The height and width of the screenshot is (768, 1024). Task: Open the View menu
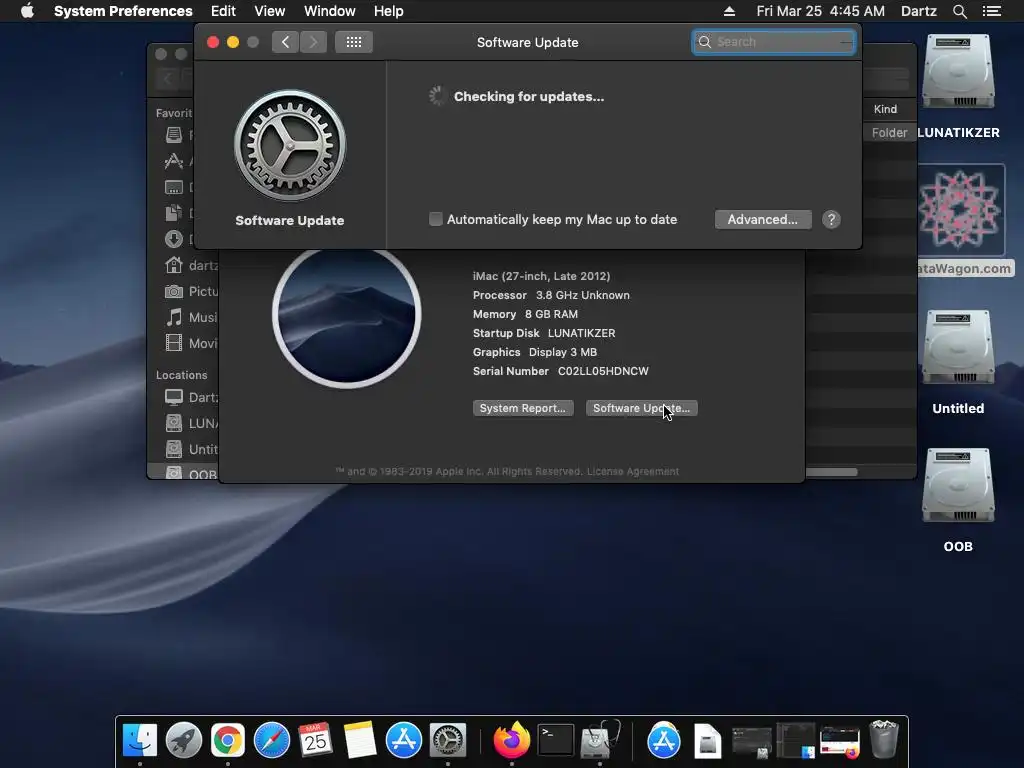point(270,11)
